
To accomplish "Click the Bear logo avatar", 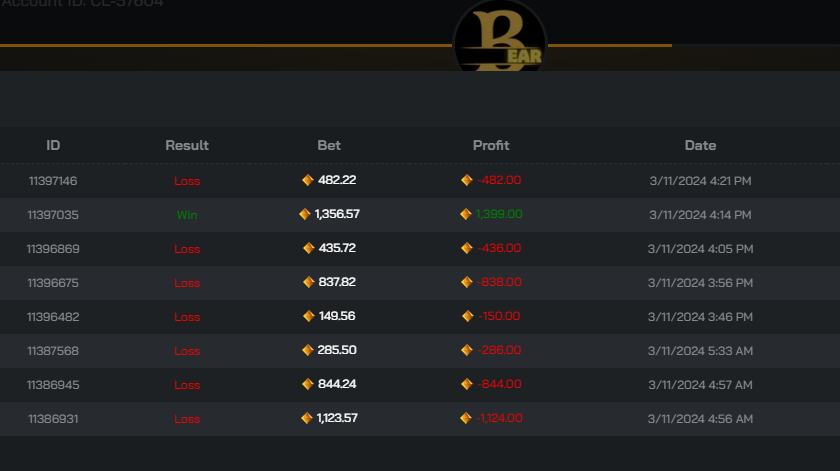I will point(500,36).
